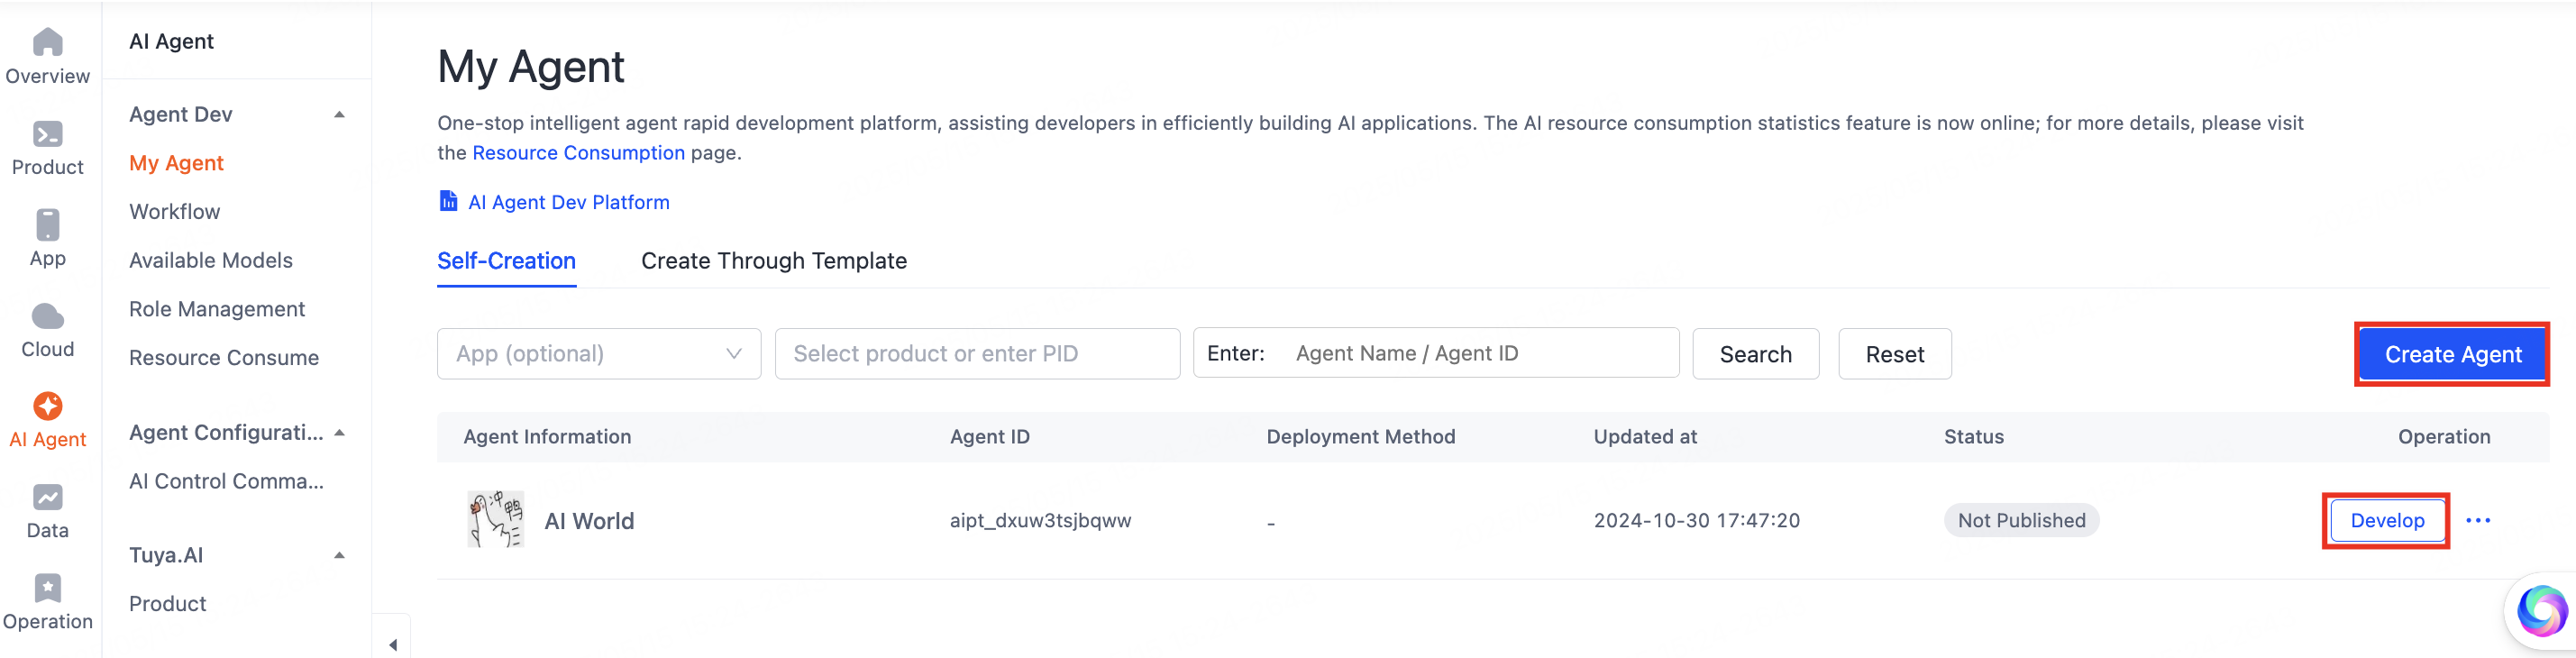
Task: Open Resource Consume menu item
Action: tap(224, 358)
